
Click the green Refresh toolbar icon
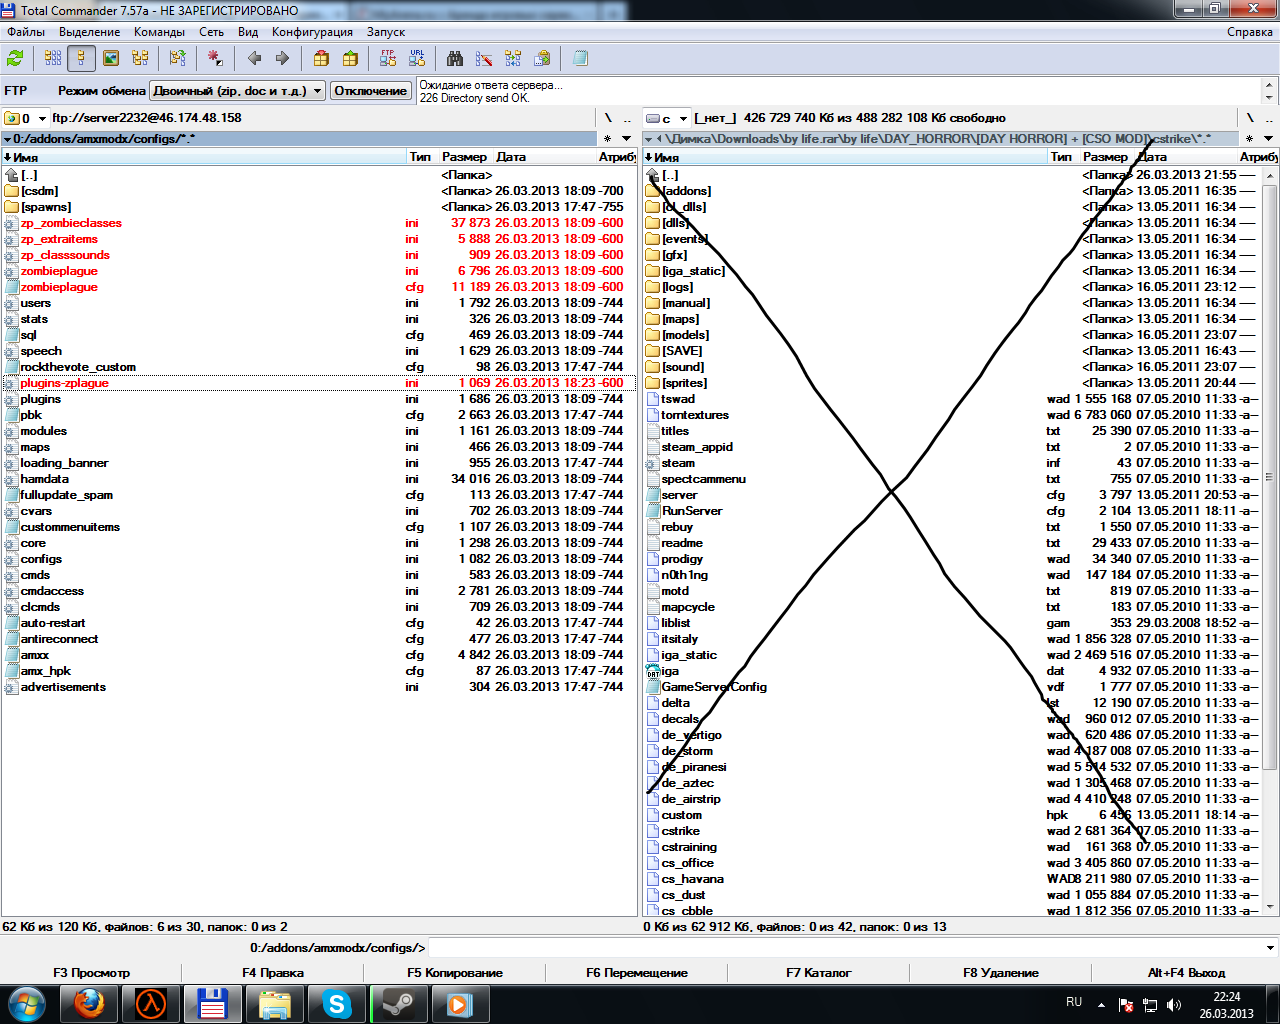pos(15,59)
